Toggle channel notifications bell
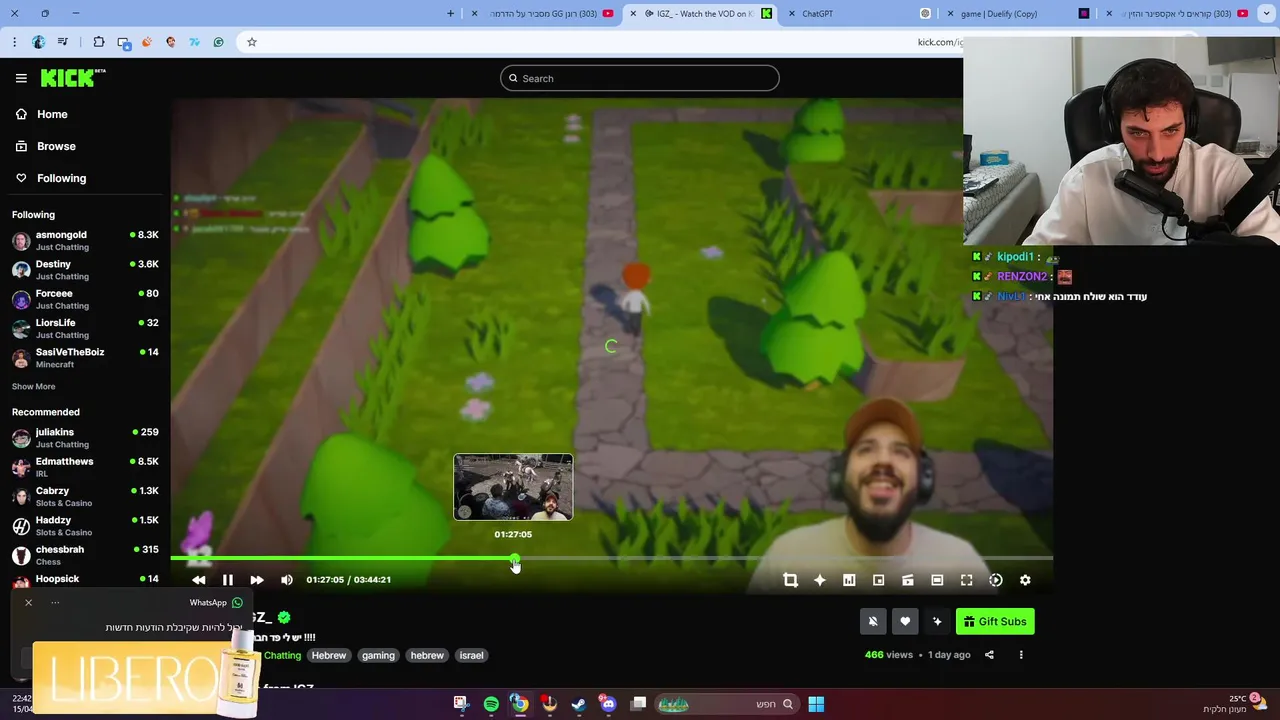Image resolution: width=1280 pixels, height=720 pixels. pos(873,622)
